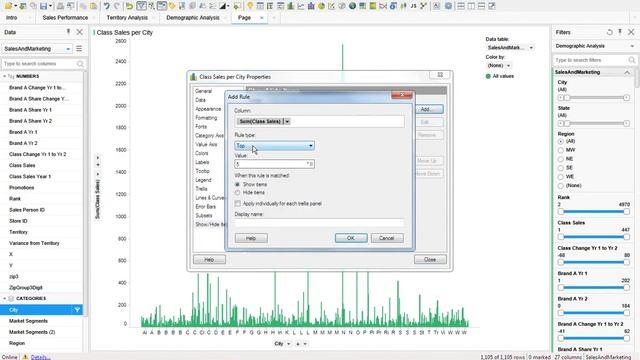The height and width of the screenshot is (360, 640).
Task: Collapse the SalesAndMarketing filter group
Action: point(627,72)
